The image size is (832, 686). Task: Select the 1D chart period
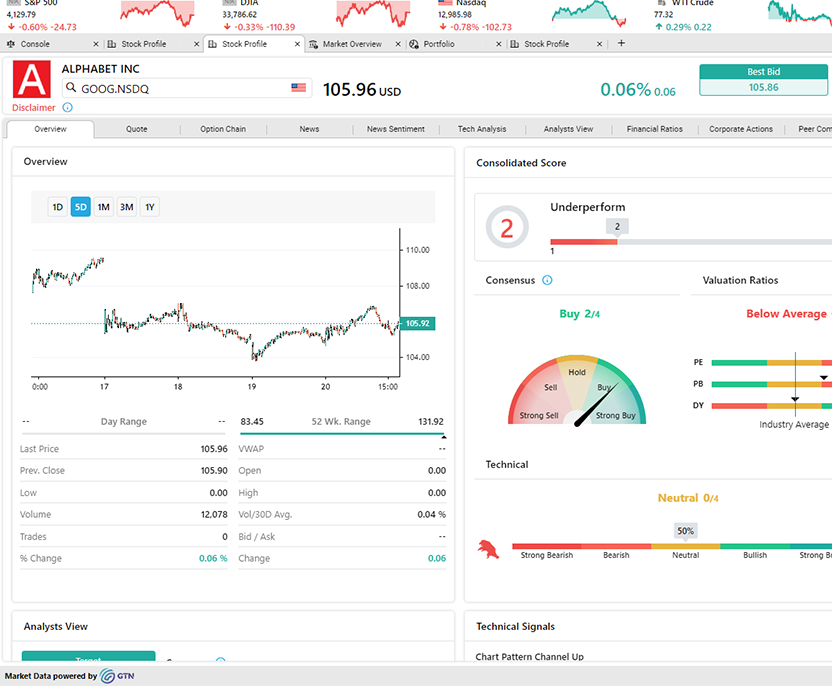tap(58, 207)
